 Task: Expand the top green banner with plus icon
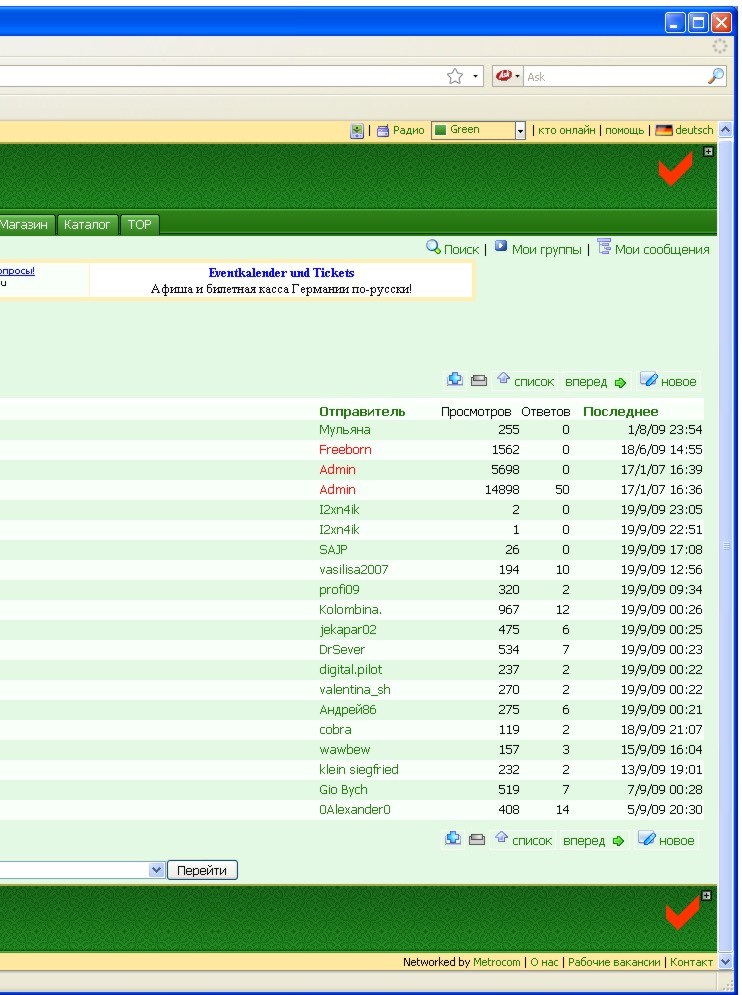pyautogui.click(x=709, y=152)
